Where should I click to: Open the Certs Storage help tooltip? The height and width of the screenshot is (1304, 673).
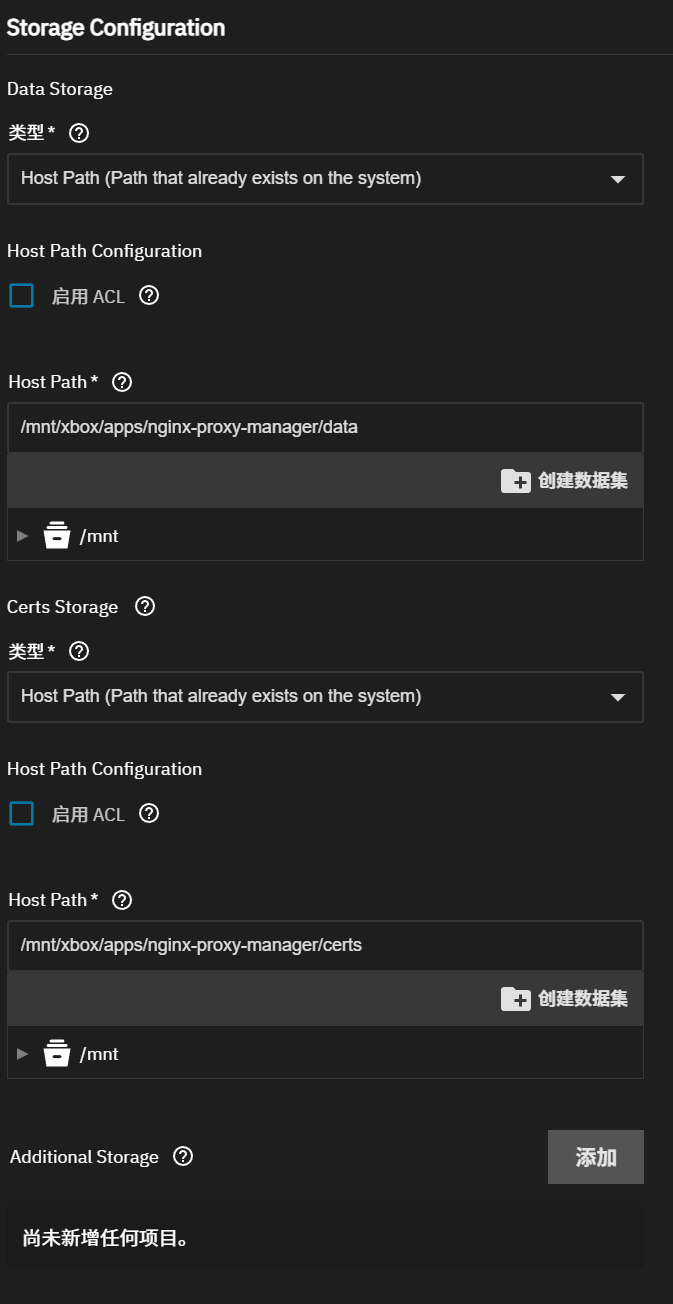point(143,606)
